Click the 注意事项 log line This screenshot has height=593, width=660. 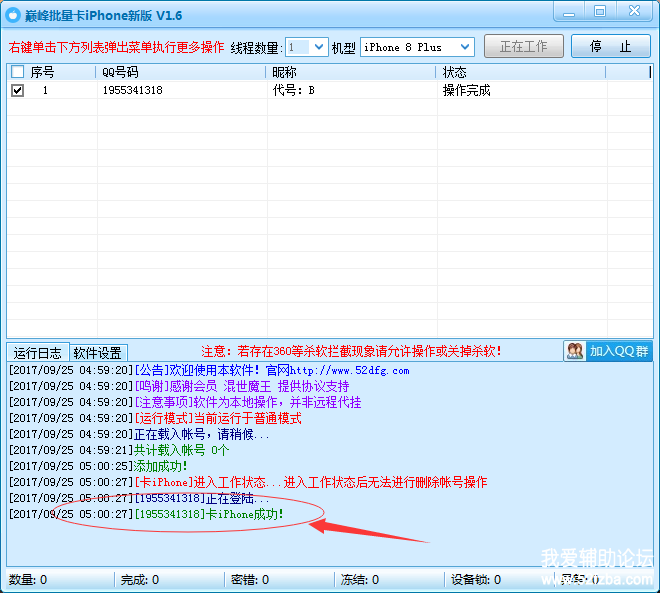185,402
